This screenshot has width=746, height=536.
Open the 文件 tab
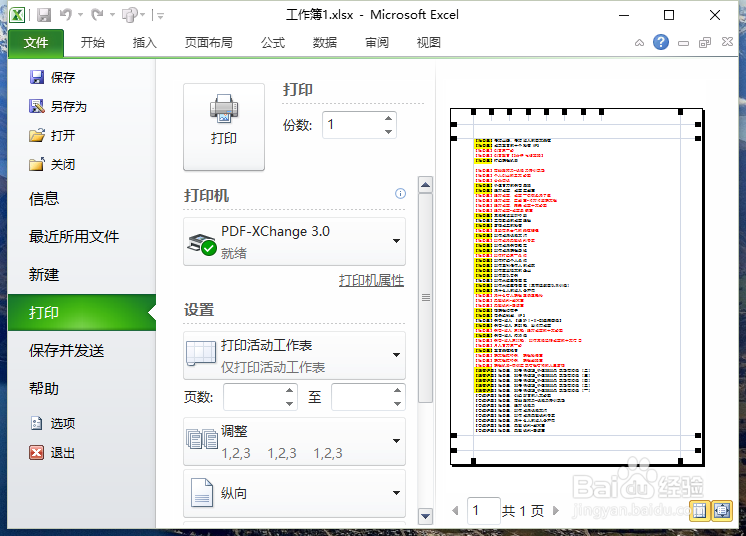pyautogui.click(x=36, y=43)
